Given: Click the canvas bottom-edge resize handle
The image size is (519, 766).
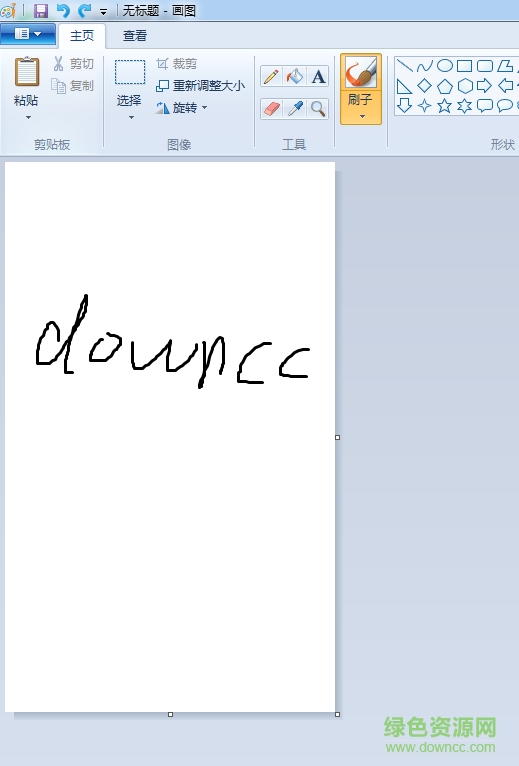Looking at the screenshot, I should pyautogui.click(x=171, y=714).
